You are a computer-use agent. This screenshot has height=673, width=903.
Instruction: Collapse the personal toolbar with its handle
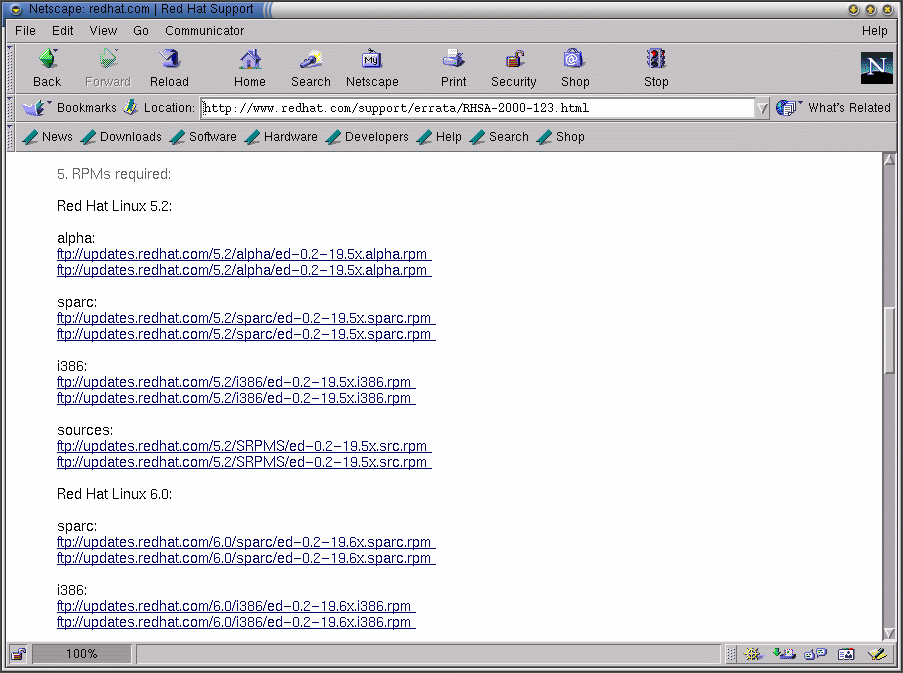(10, 137)
